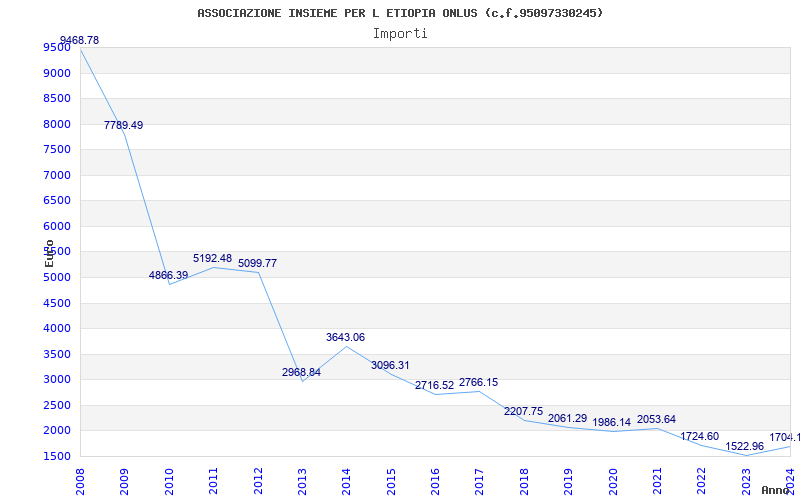
Task: Click the x-axis year 2022
Action: (x=702, y=482)
